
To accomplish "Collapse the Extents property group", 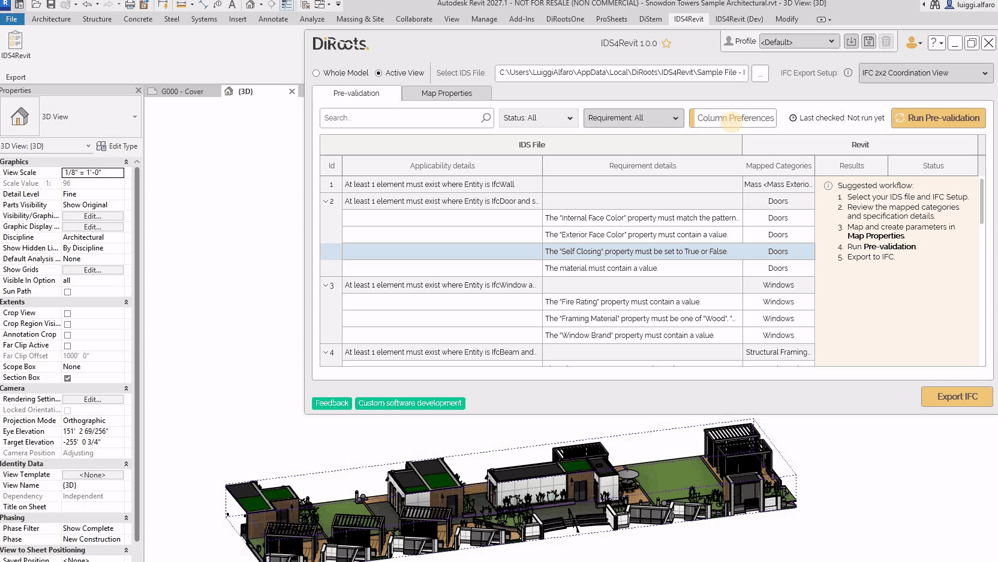I will tap(126, 302).
